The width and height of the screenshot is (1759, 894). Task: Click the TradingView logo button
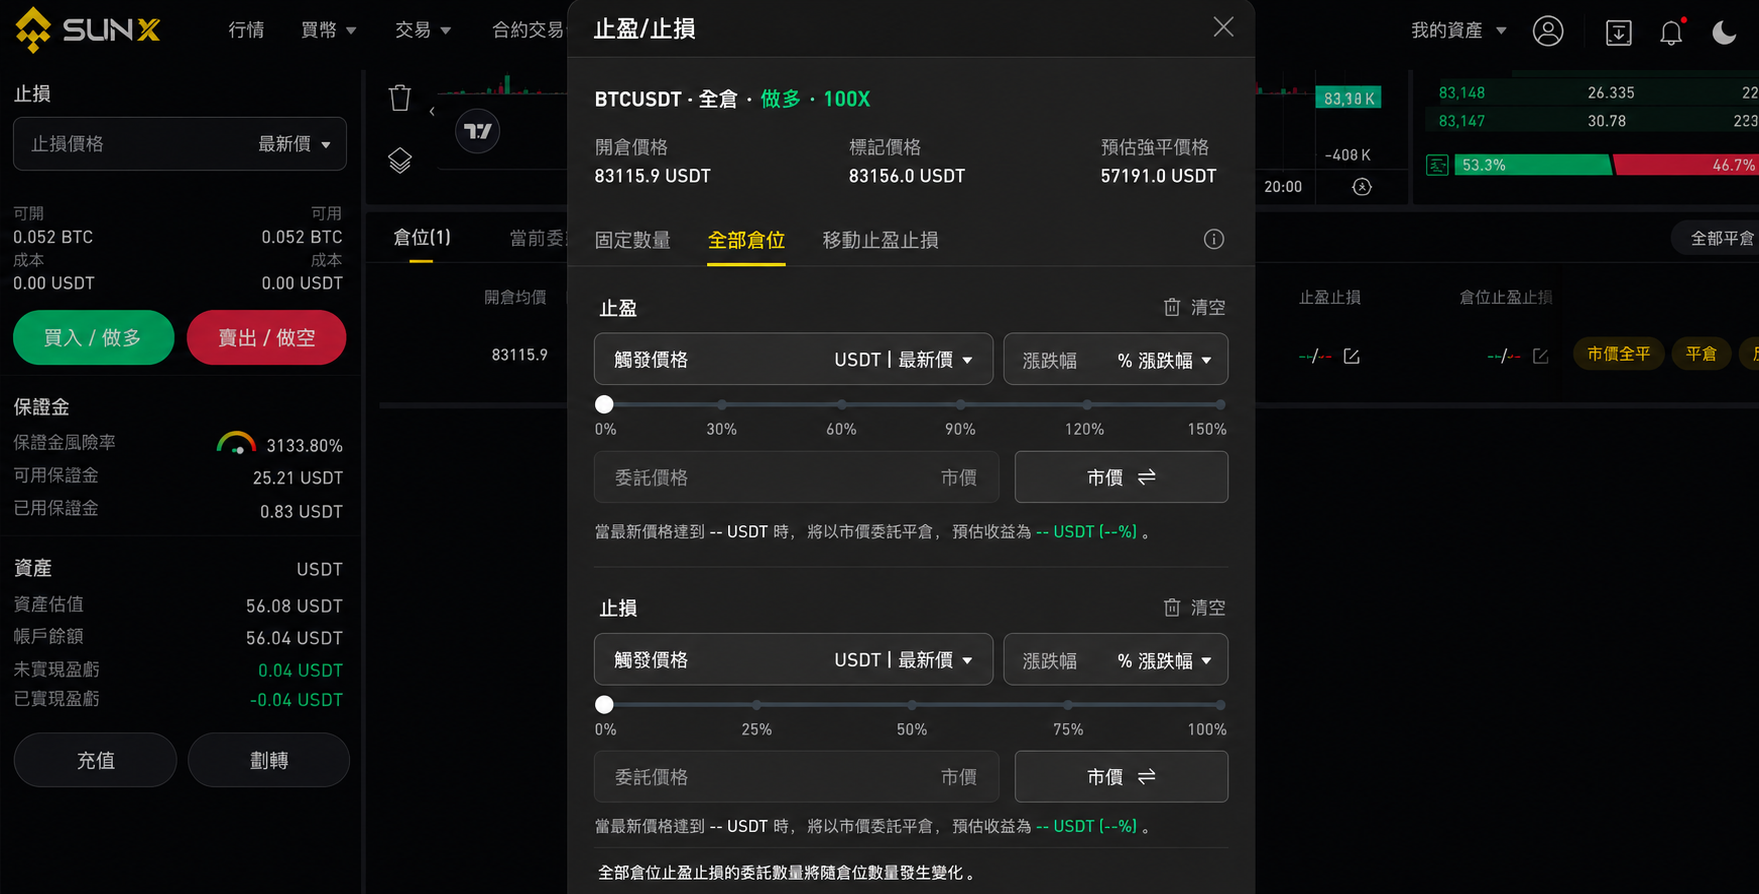pyautogui.click(x=478, y=131)
